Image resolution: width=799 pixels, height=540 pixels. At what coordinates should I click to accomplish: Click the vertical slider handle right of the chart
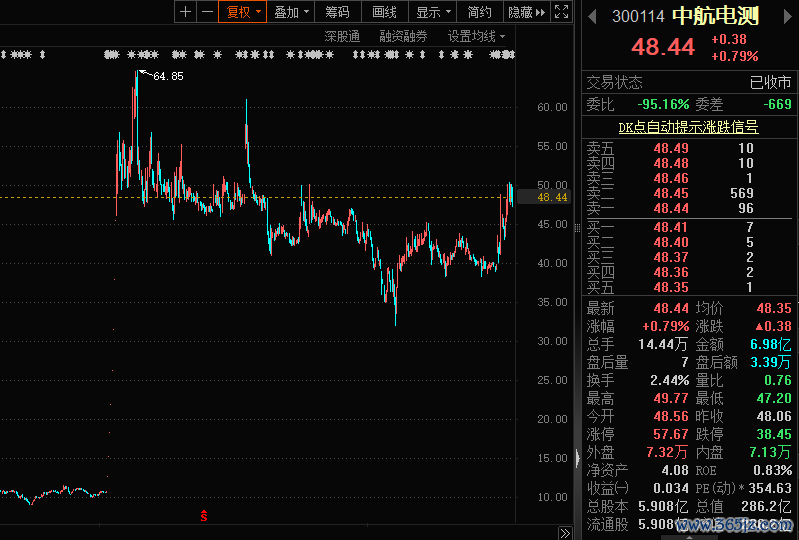pyautogui.click(x=577, y=459)
